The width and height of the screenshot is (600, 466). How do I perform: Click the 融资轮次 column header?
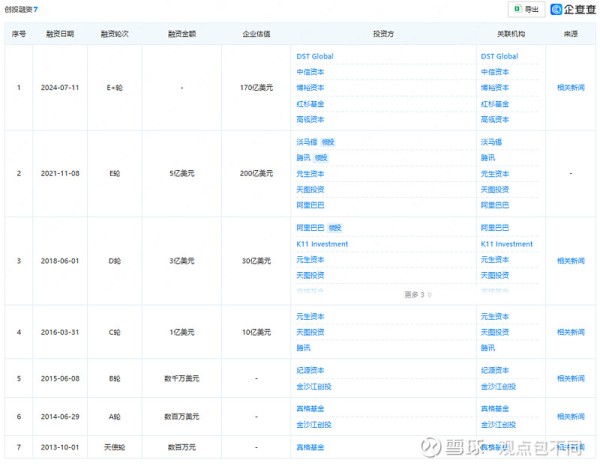[114, 34]
